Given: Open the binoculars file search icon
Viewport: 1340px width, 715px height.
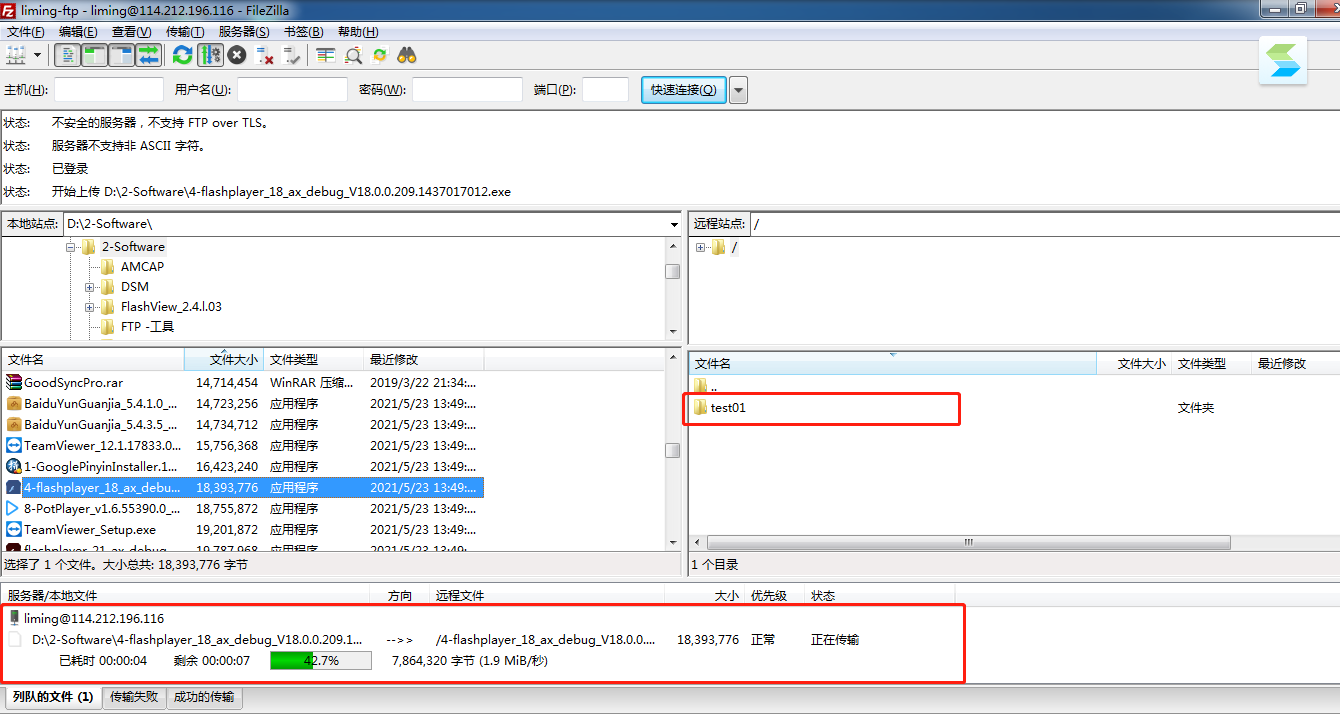Looking at the screenshot, I should pos(407,55).
